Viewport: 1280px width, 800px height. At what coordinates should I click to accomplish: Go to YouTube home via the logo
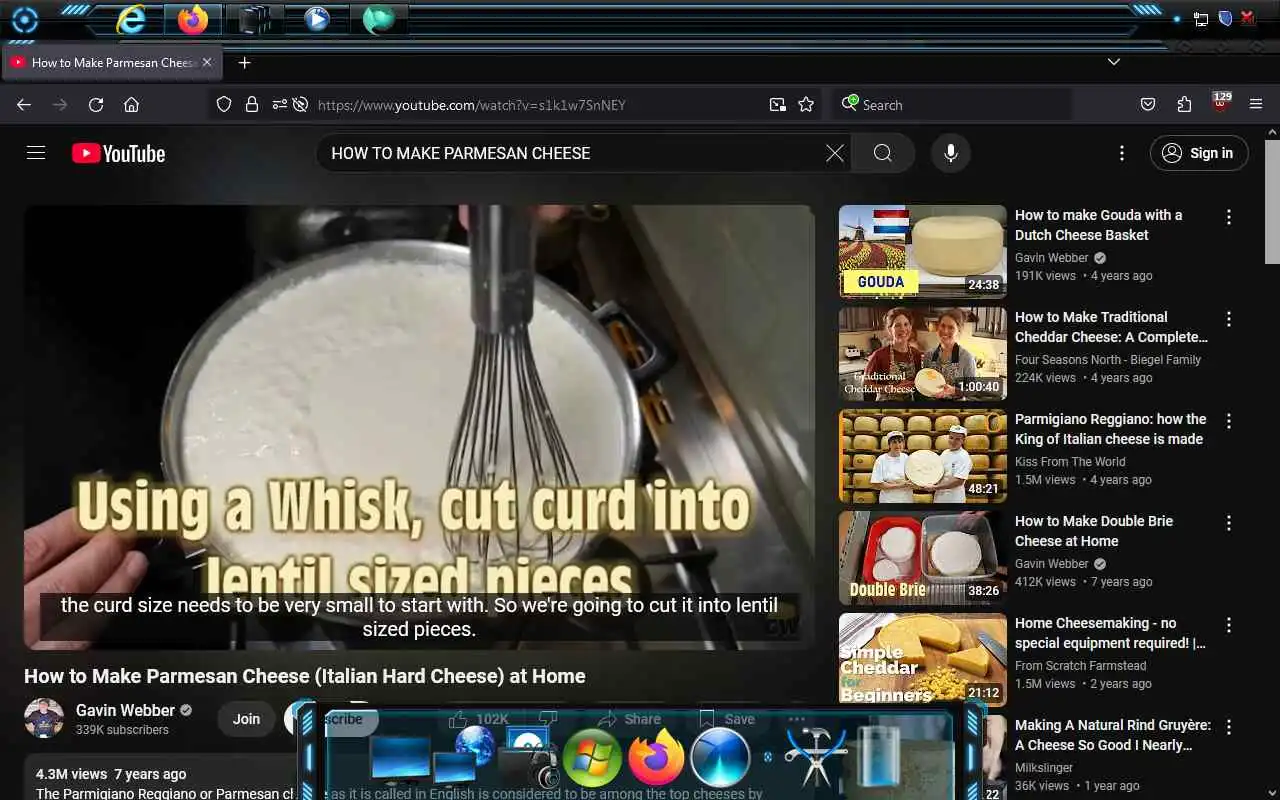click(118, 153)
